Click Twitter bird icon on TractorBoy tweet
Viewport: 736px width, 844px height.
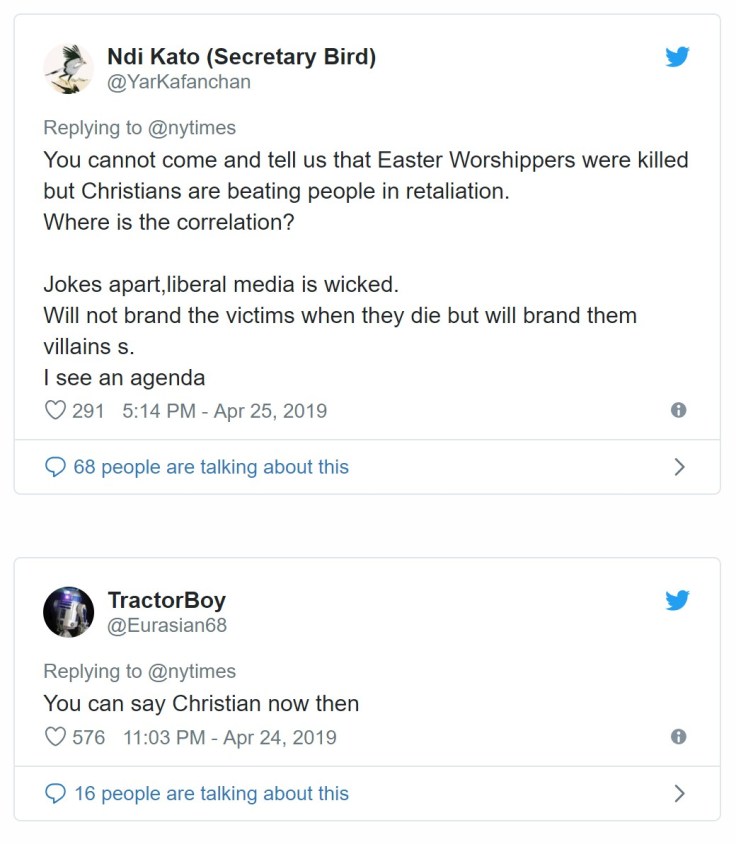click(x=677, y=600)
